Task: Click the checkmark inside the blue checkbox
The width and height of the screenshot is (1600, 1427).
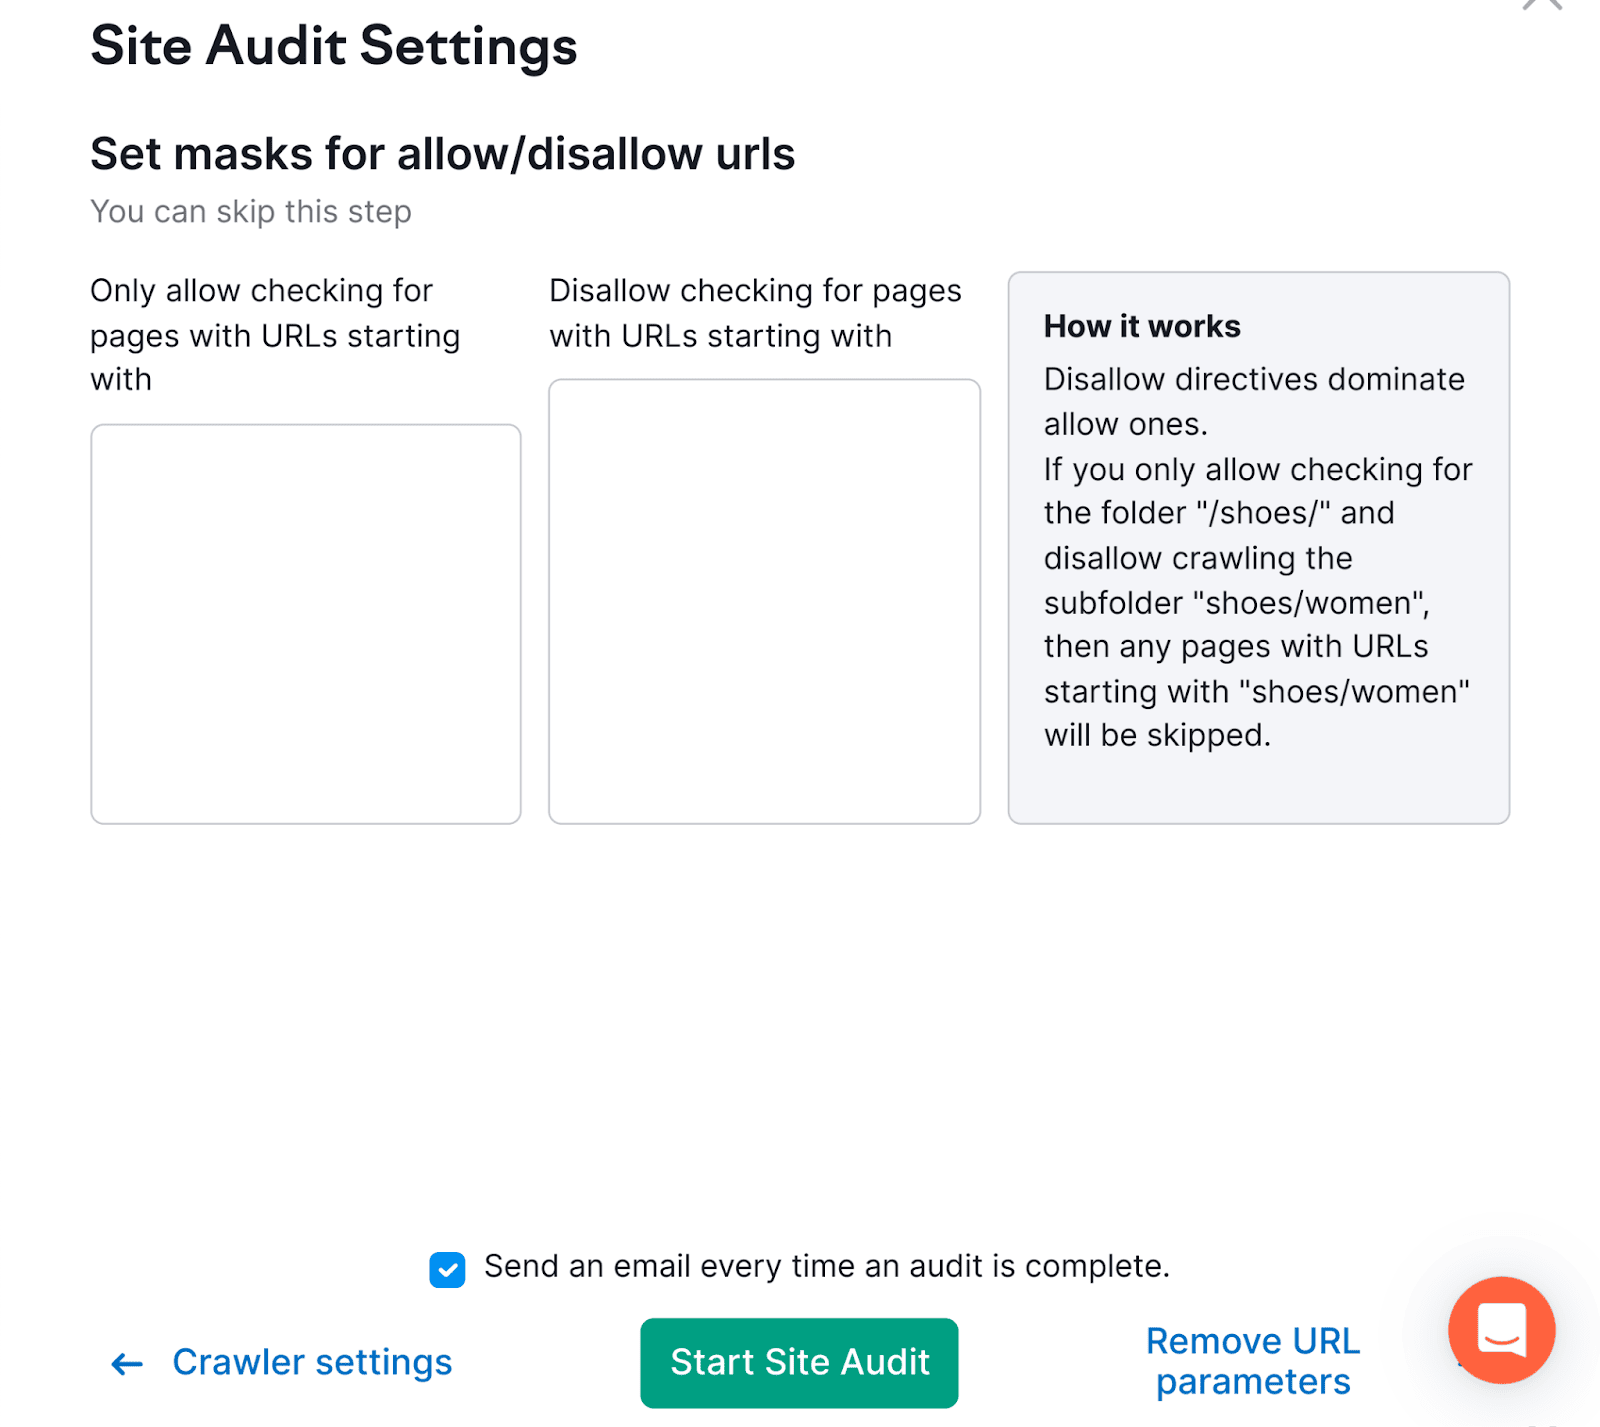Action: point(447,1270)
